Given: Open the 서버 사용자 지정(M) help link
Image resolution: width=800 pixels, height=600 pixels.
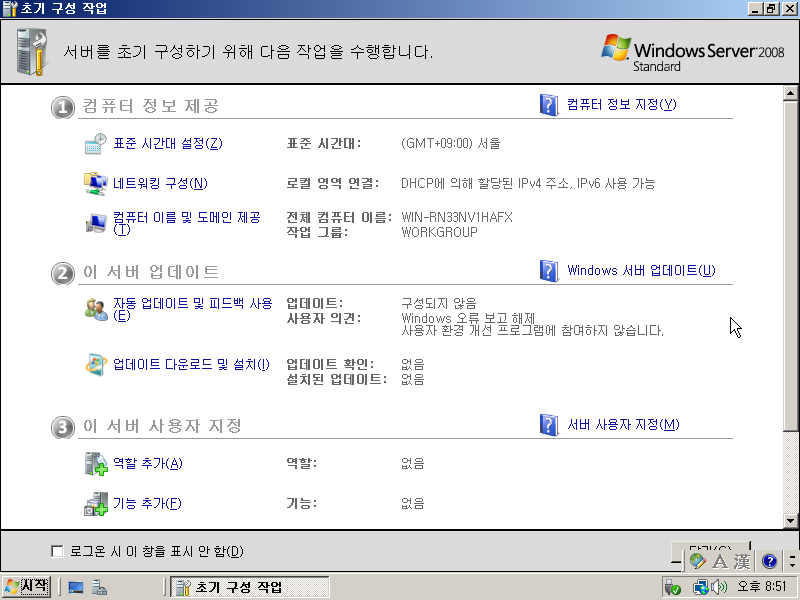Looking at the screenshot, I should coord(623,424).
